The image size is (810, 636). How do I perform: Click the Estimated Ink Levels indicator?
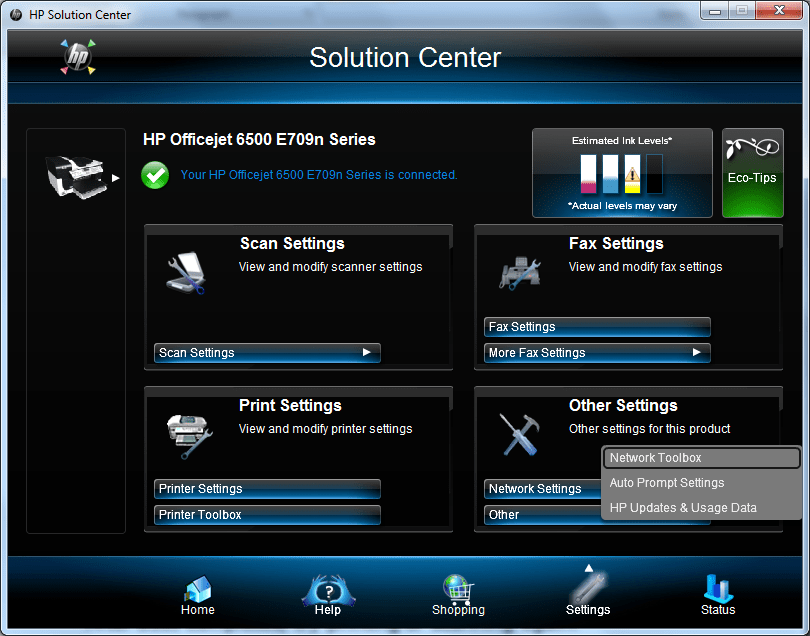[621, 172]
